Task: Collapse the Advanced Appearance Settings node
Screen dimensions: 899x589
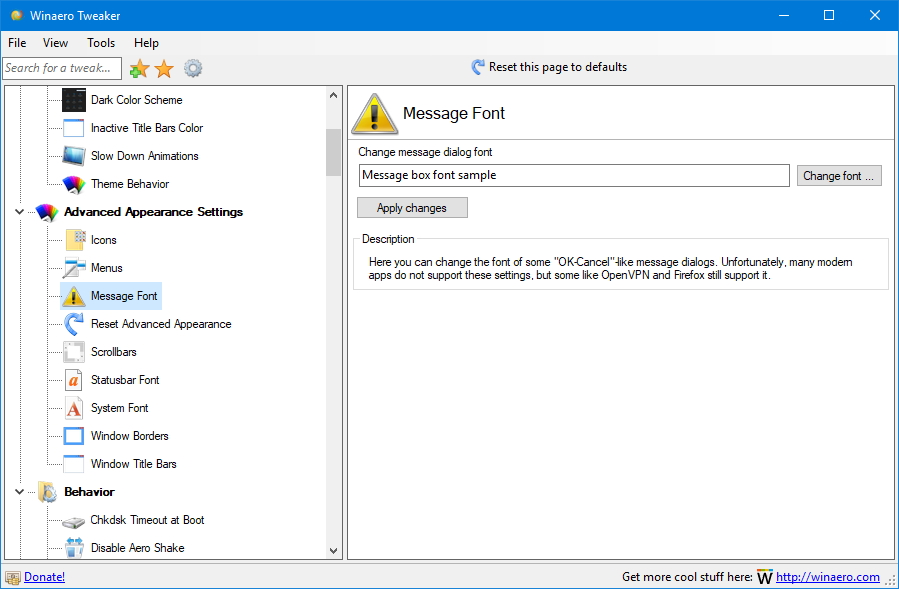Action: (x=19, y=212)
